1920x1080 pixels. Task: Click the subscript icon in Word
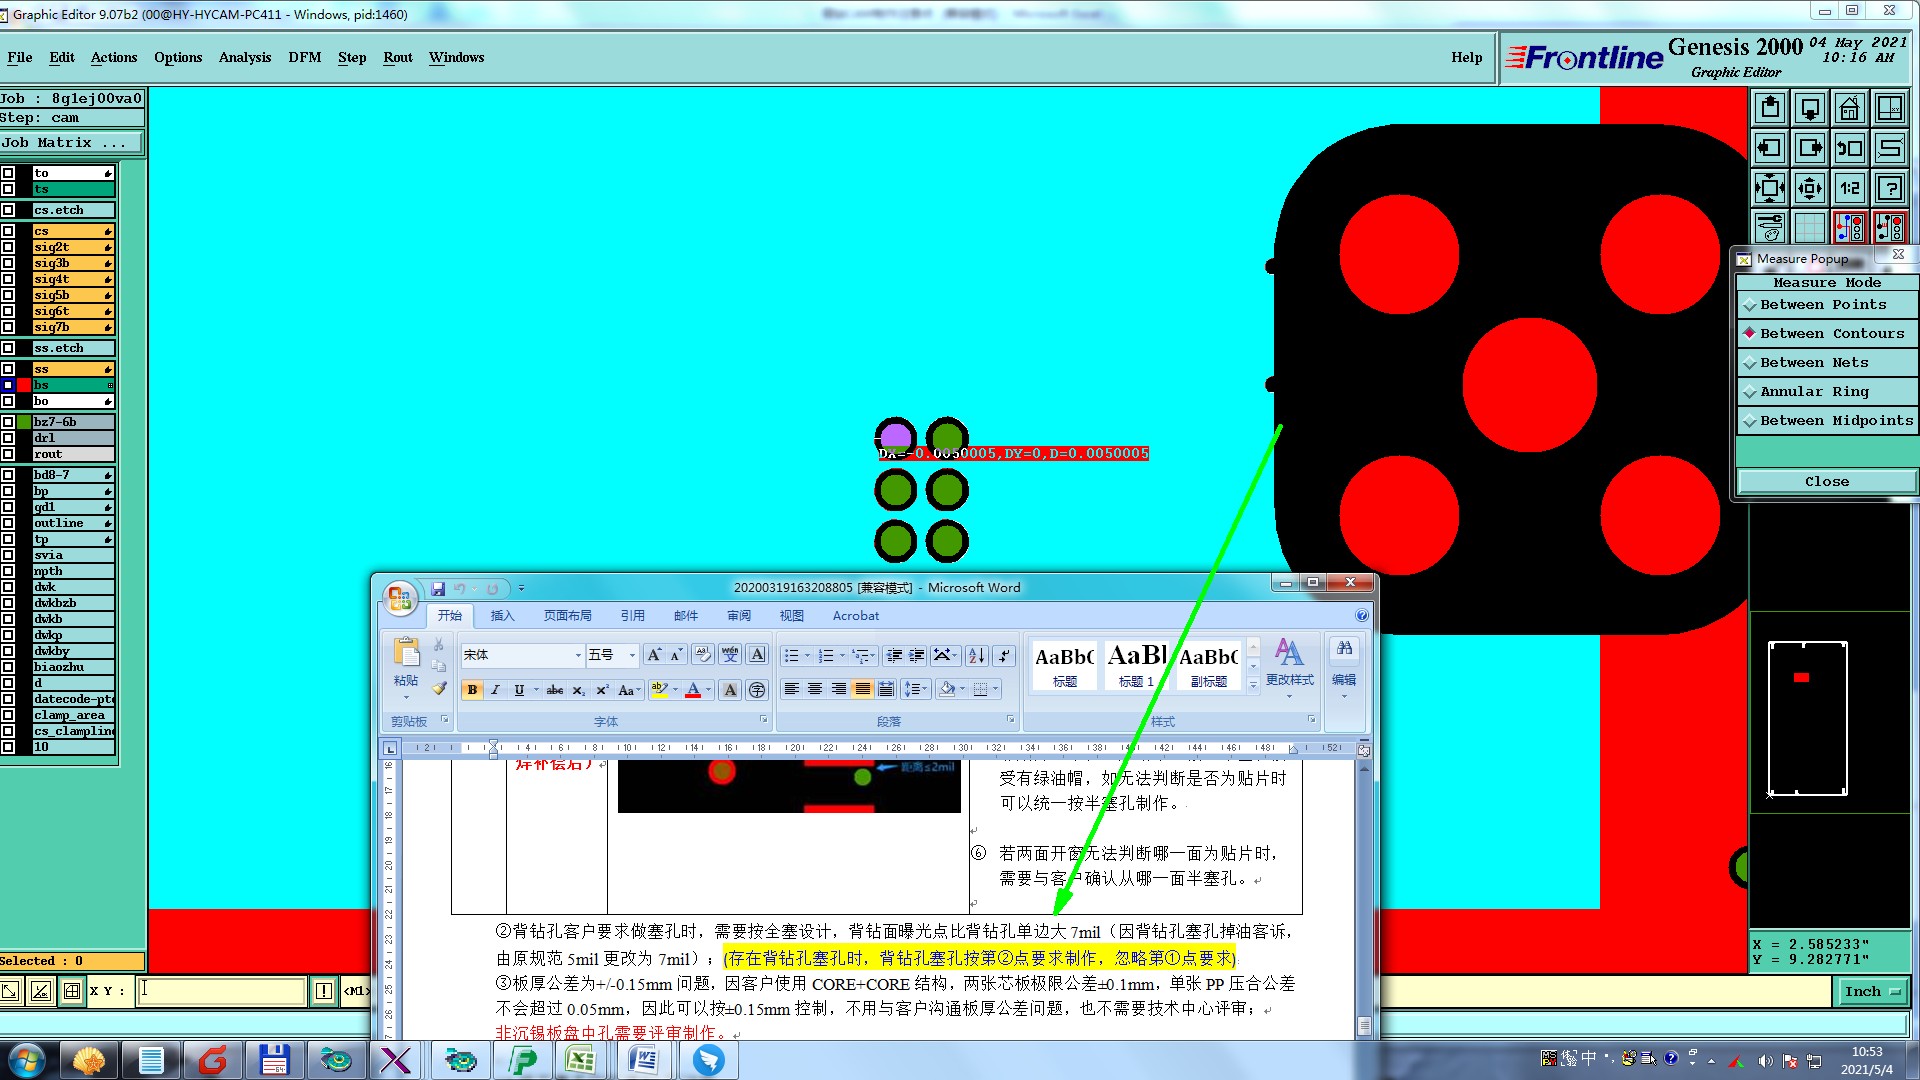tap(579, 690)
